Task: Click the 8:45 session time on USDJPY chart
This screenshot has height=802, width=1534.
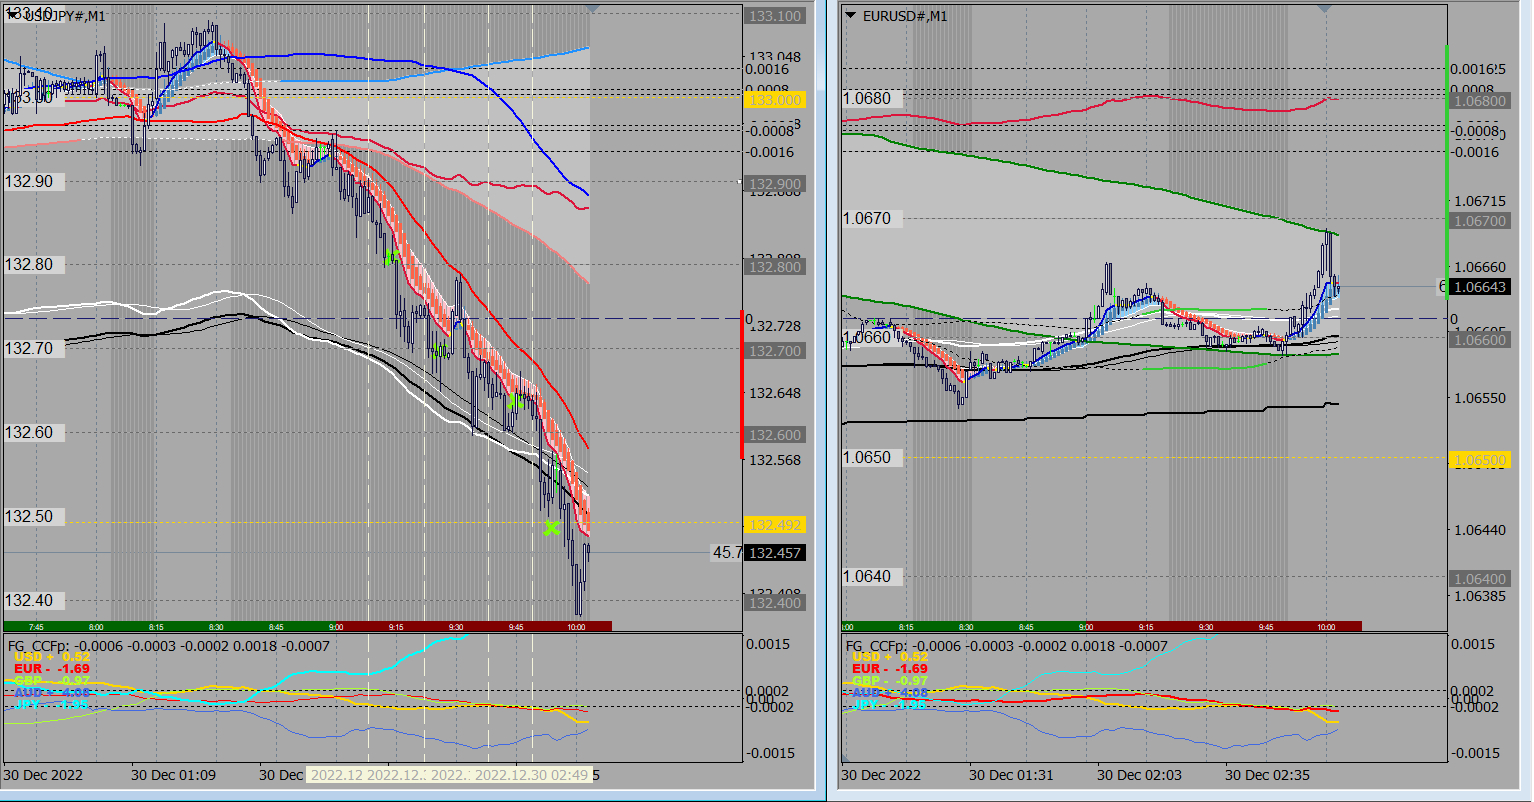Action: pyautogui.click(x=276, y=626)
